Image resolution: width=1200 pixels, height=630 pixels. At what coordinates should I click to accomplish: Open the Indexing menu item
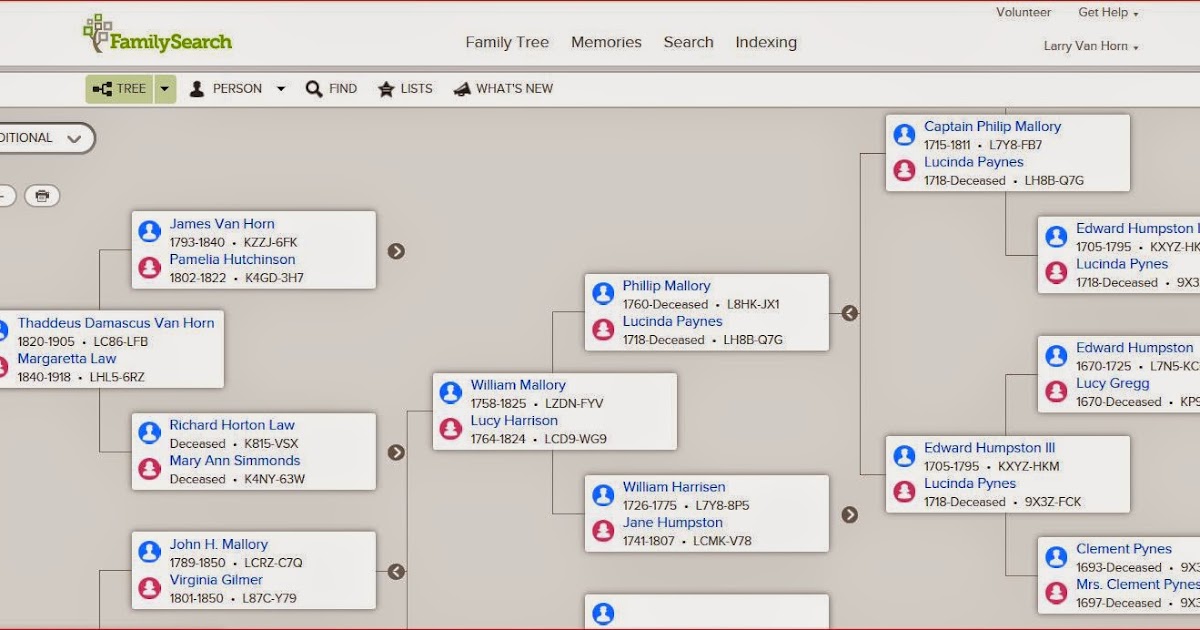pos(766,42)
